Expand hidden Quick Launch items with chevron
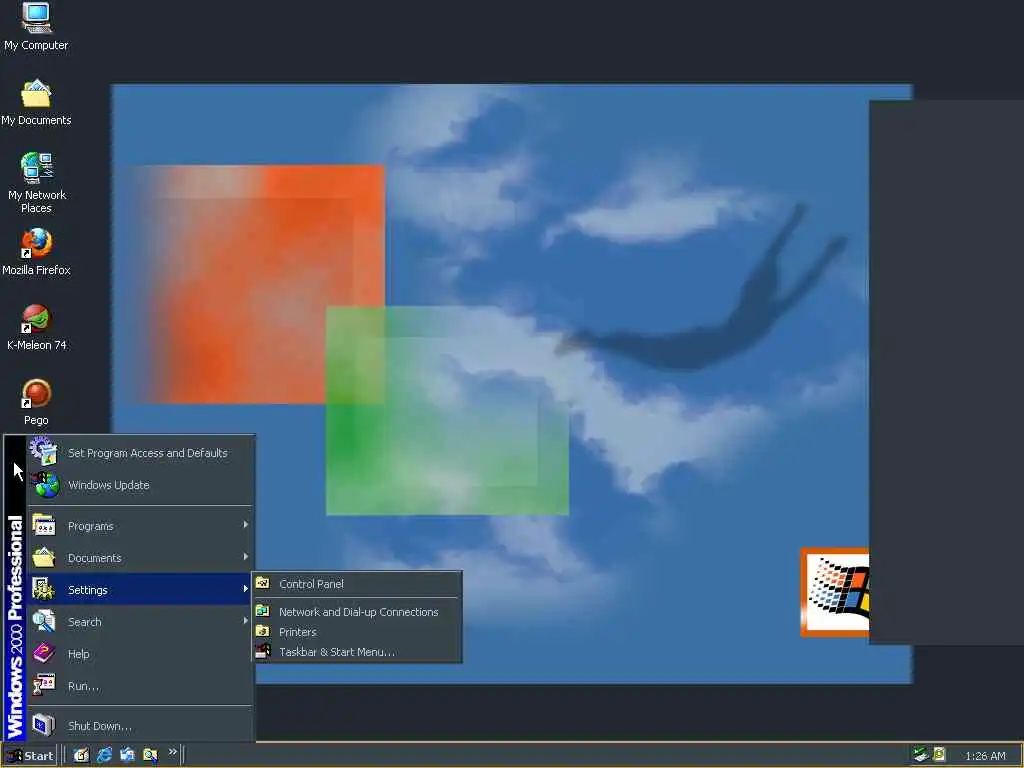Image resolution: width=1024 pixels, height=768 pixels. click(172, 752)
